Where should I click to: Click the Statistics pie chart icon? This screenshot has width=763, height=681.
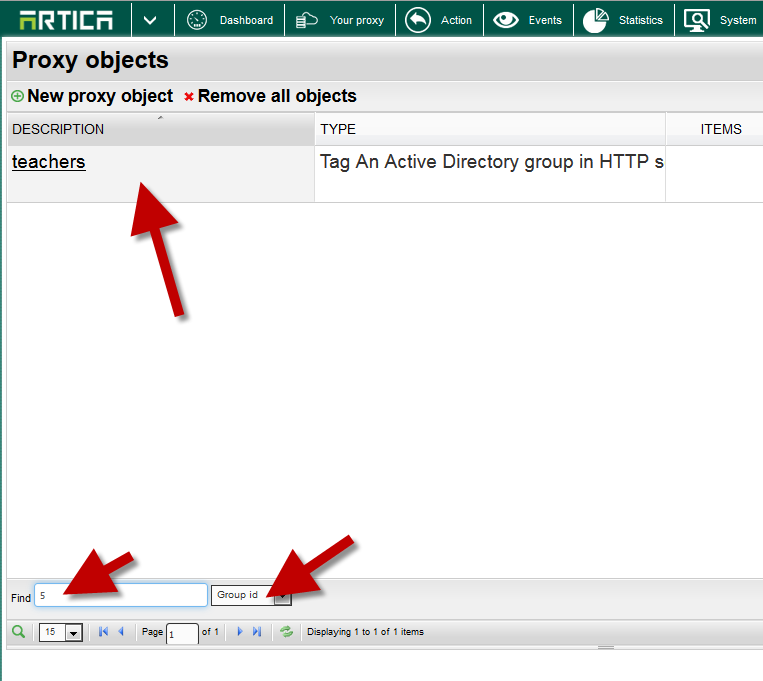point(596,20)
